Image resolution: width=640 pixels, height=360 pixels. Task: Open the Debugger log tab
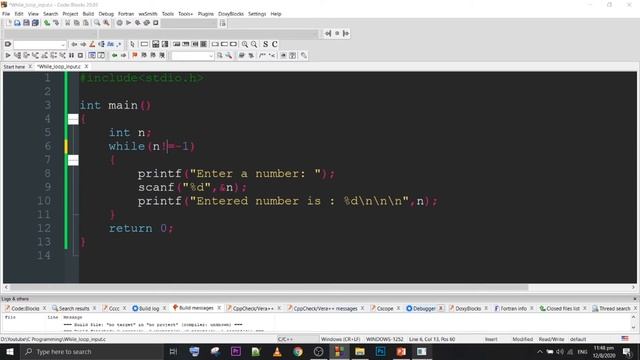pos(424,309)
